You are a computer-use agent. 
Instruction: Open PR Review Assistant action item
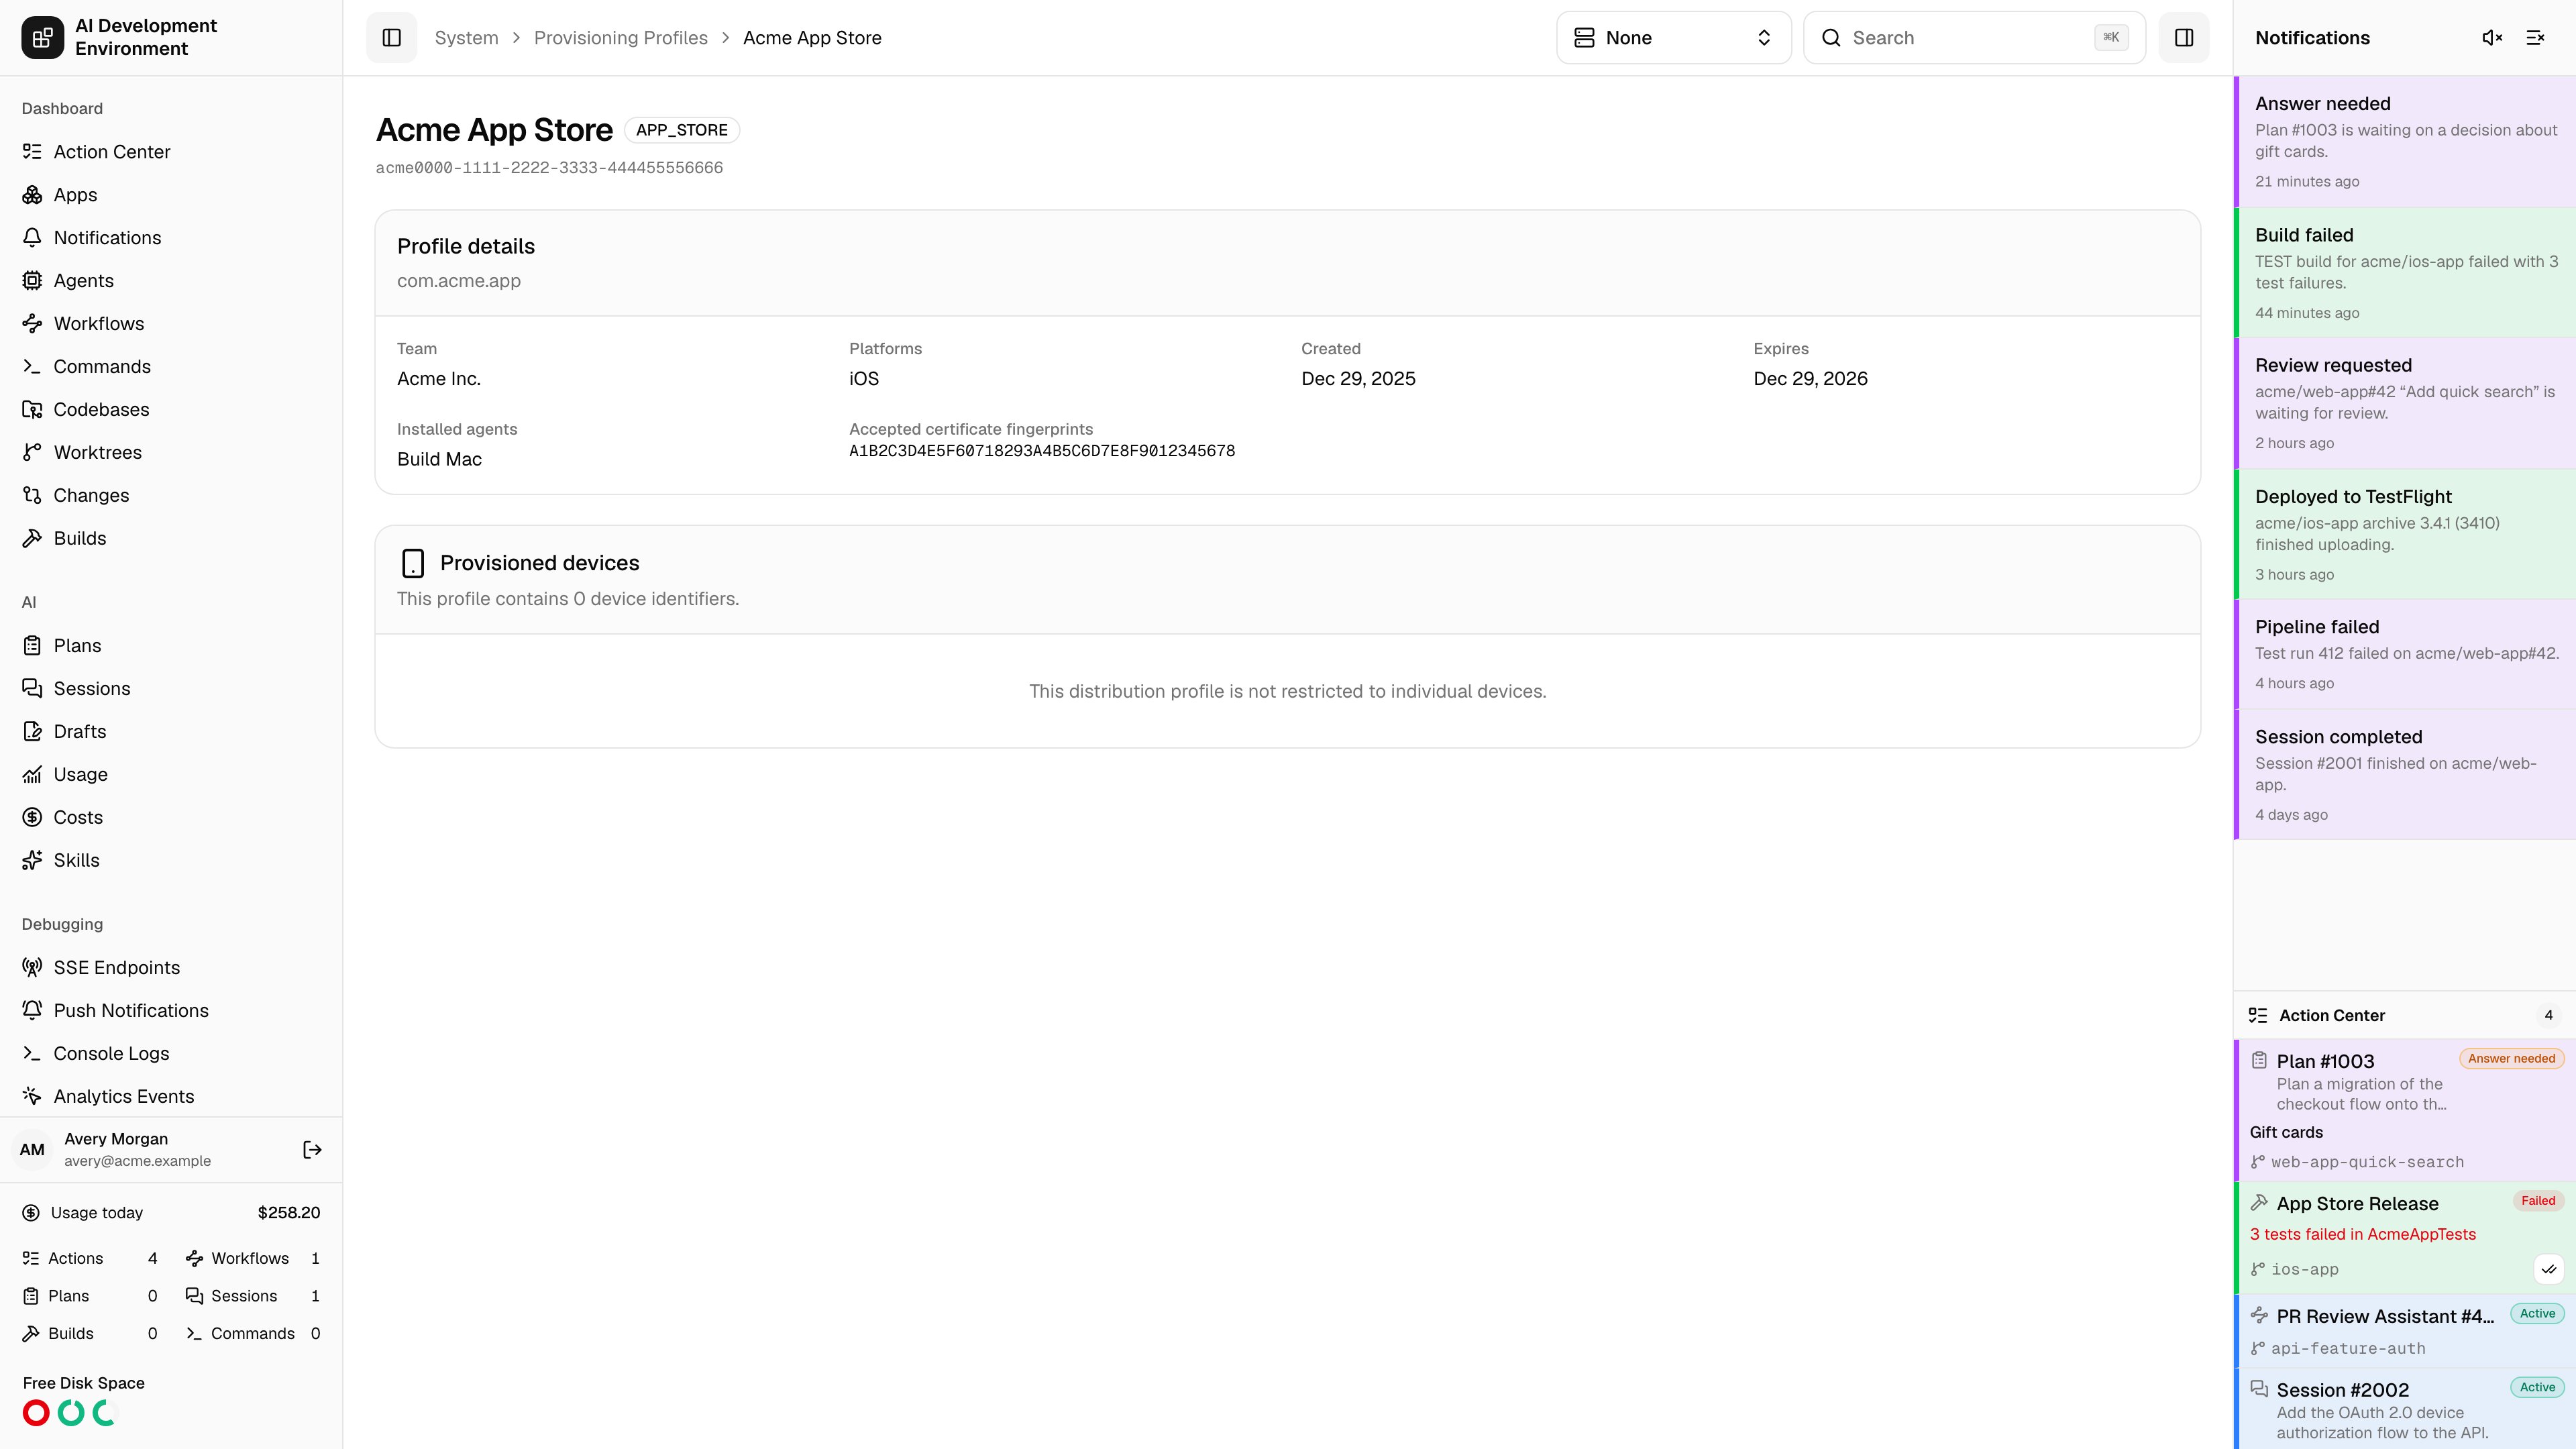[2405, 1331]
